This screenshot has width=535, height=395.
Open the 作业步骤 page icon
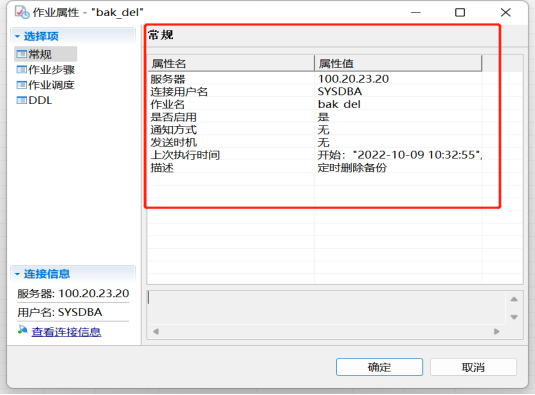click(21, 70)
